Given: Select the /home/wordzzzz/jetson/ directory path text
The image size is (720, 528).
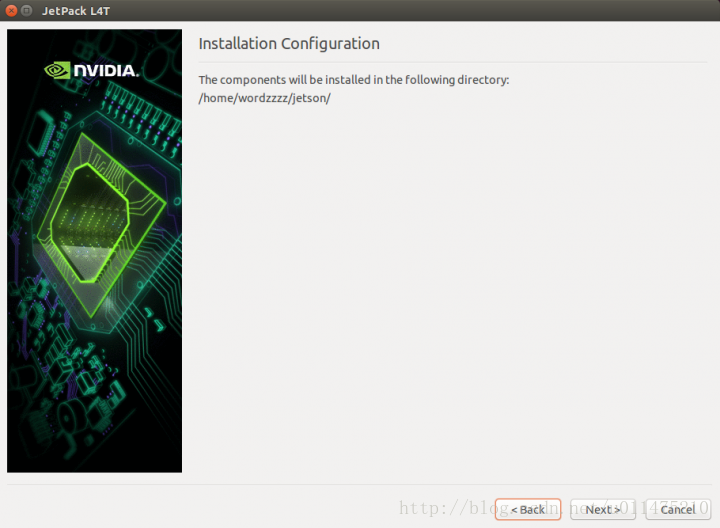Looking at the screenshot, I should coord(264,98).
